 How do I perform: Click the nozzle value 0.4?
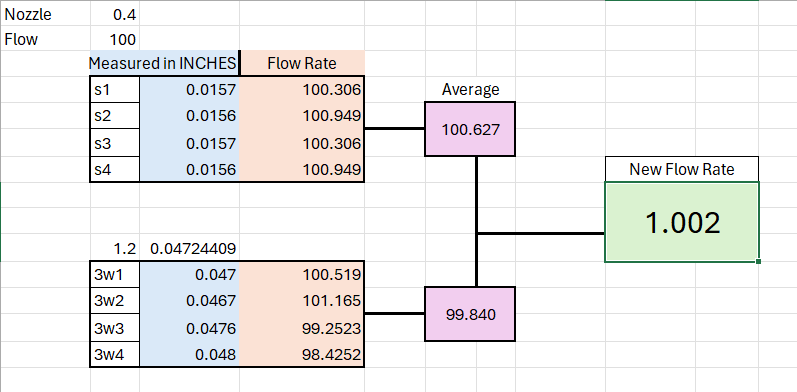pos(115,14)
